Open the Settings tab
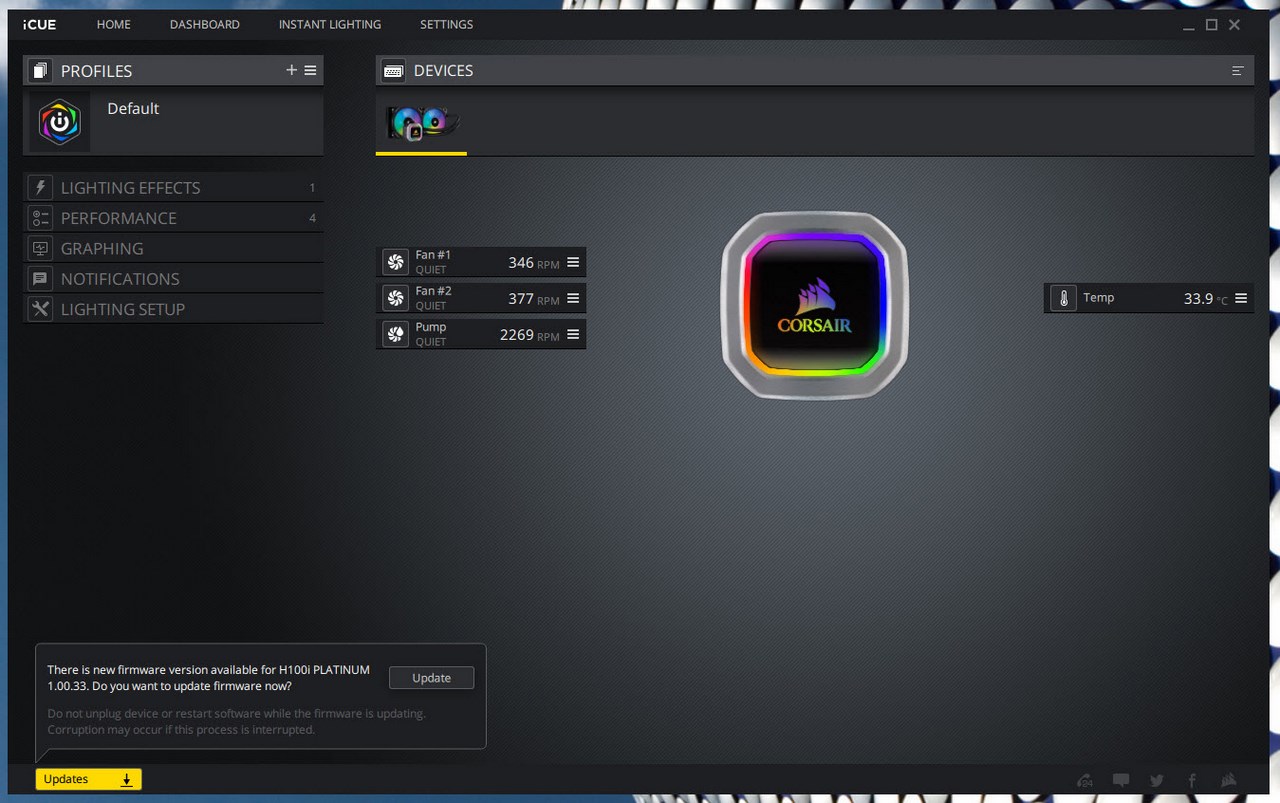The width and height of the screenshot is (1280, 803). pos(446,24)
